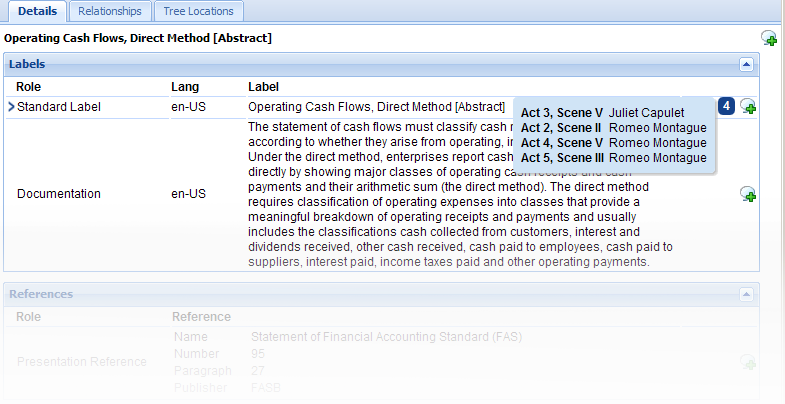
Task: Add comment on Presentation Reference row
Action: (x=748, y=361)
